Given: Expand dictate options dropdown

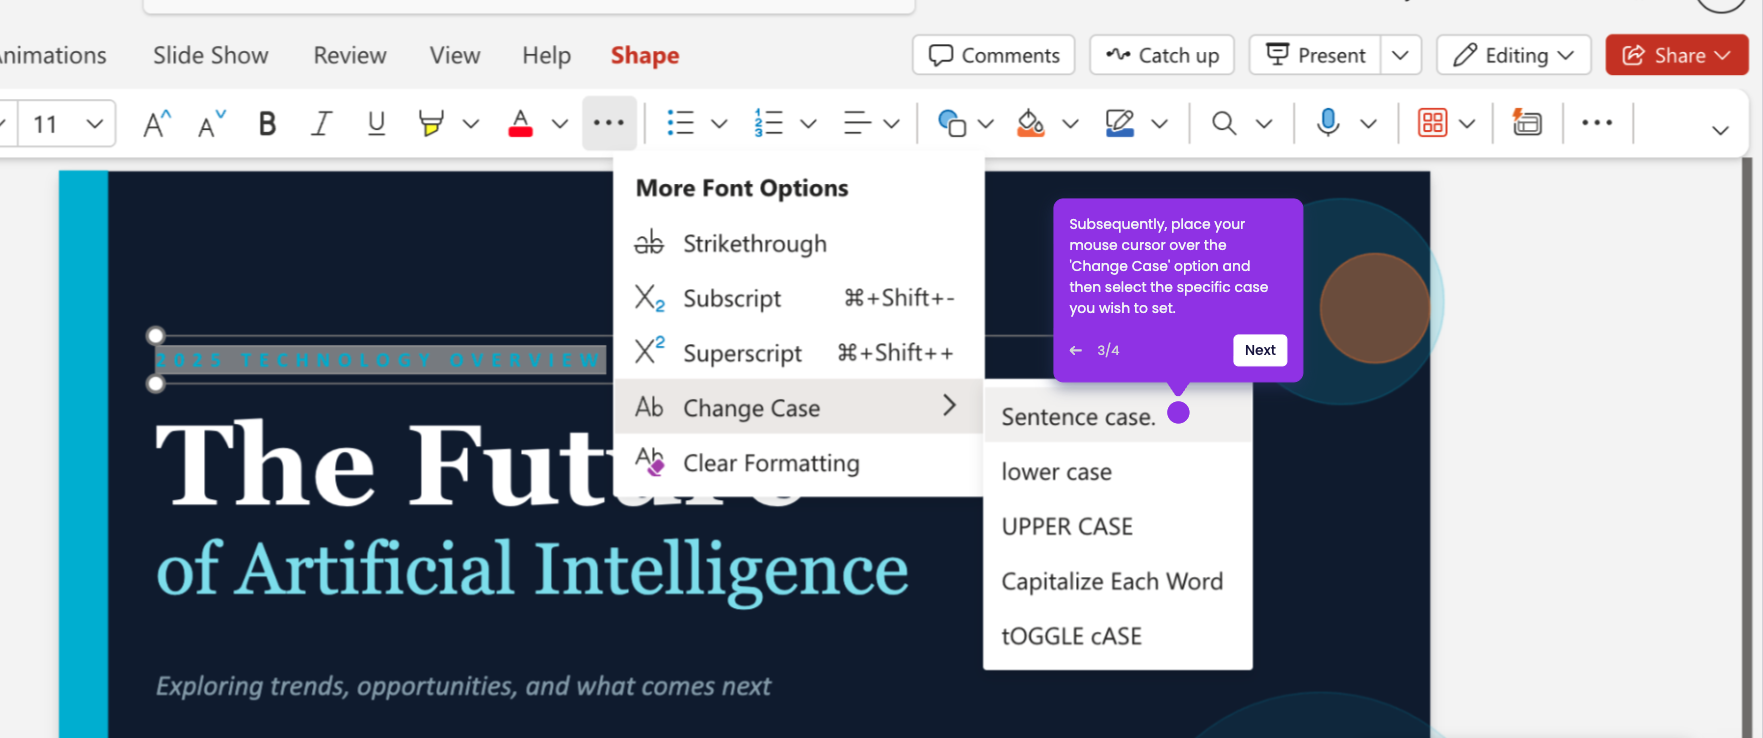Looking at the screenshot, I should pyautogui.click(x=1368, y=124).
